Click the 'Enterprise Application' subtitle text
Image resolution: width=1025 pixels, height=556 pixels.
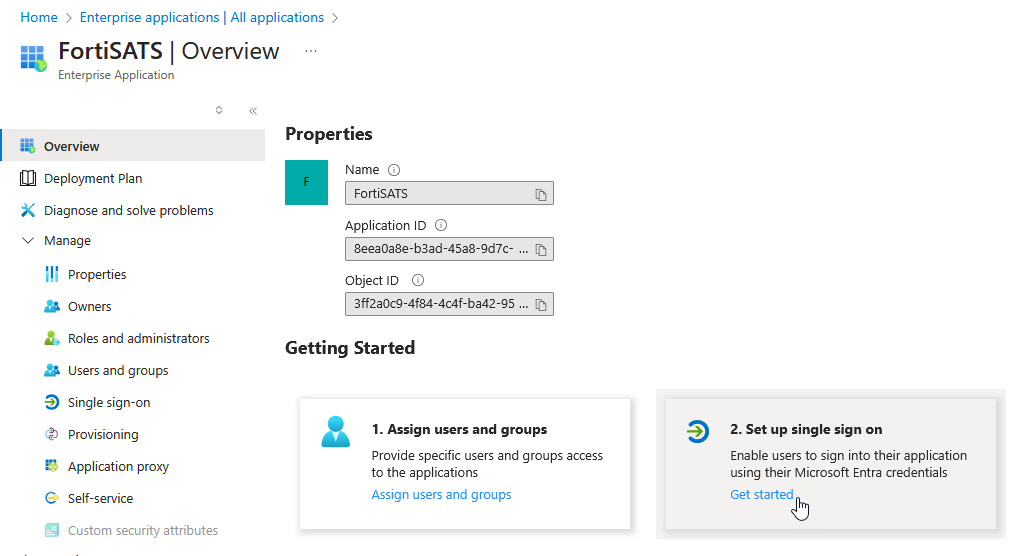116,75
